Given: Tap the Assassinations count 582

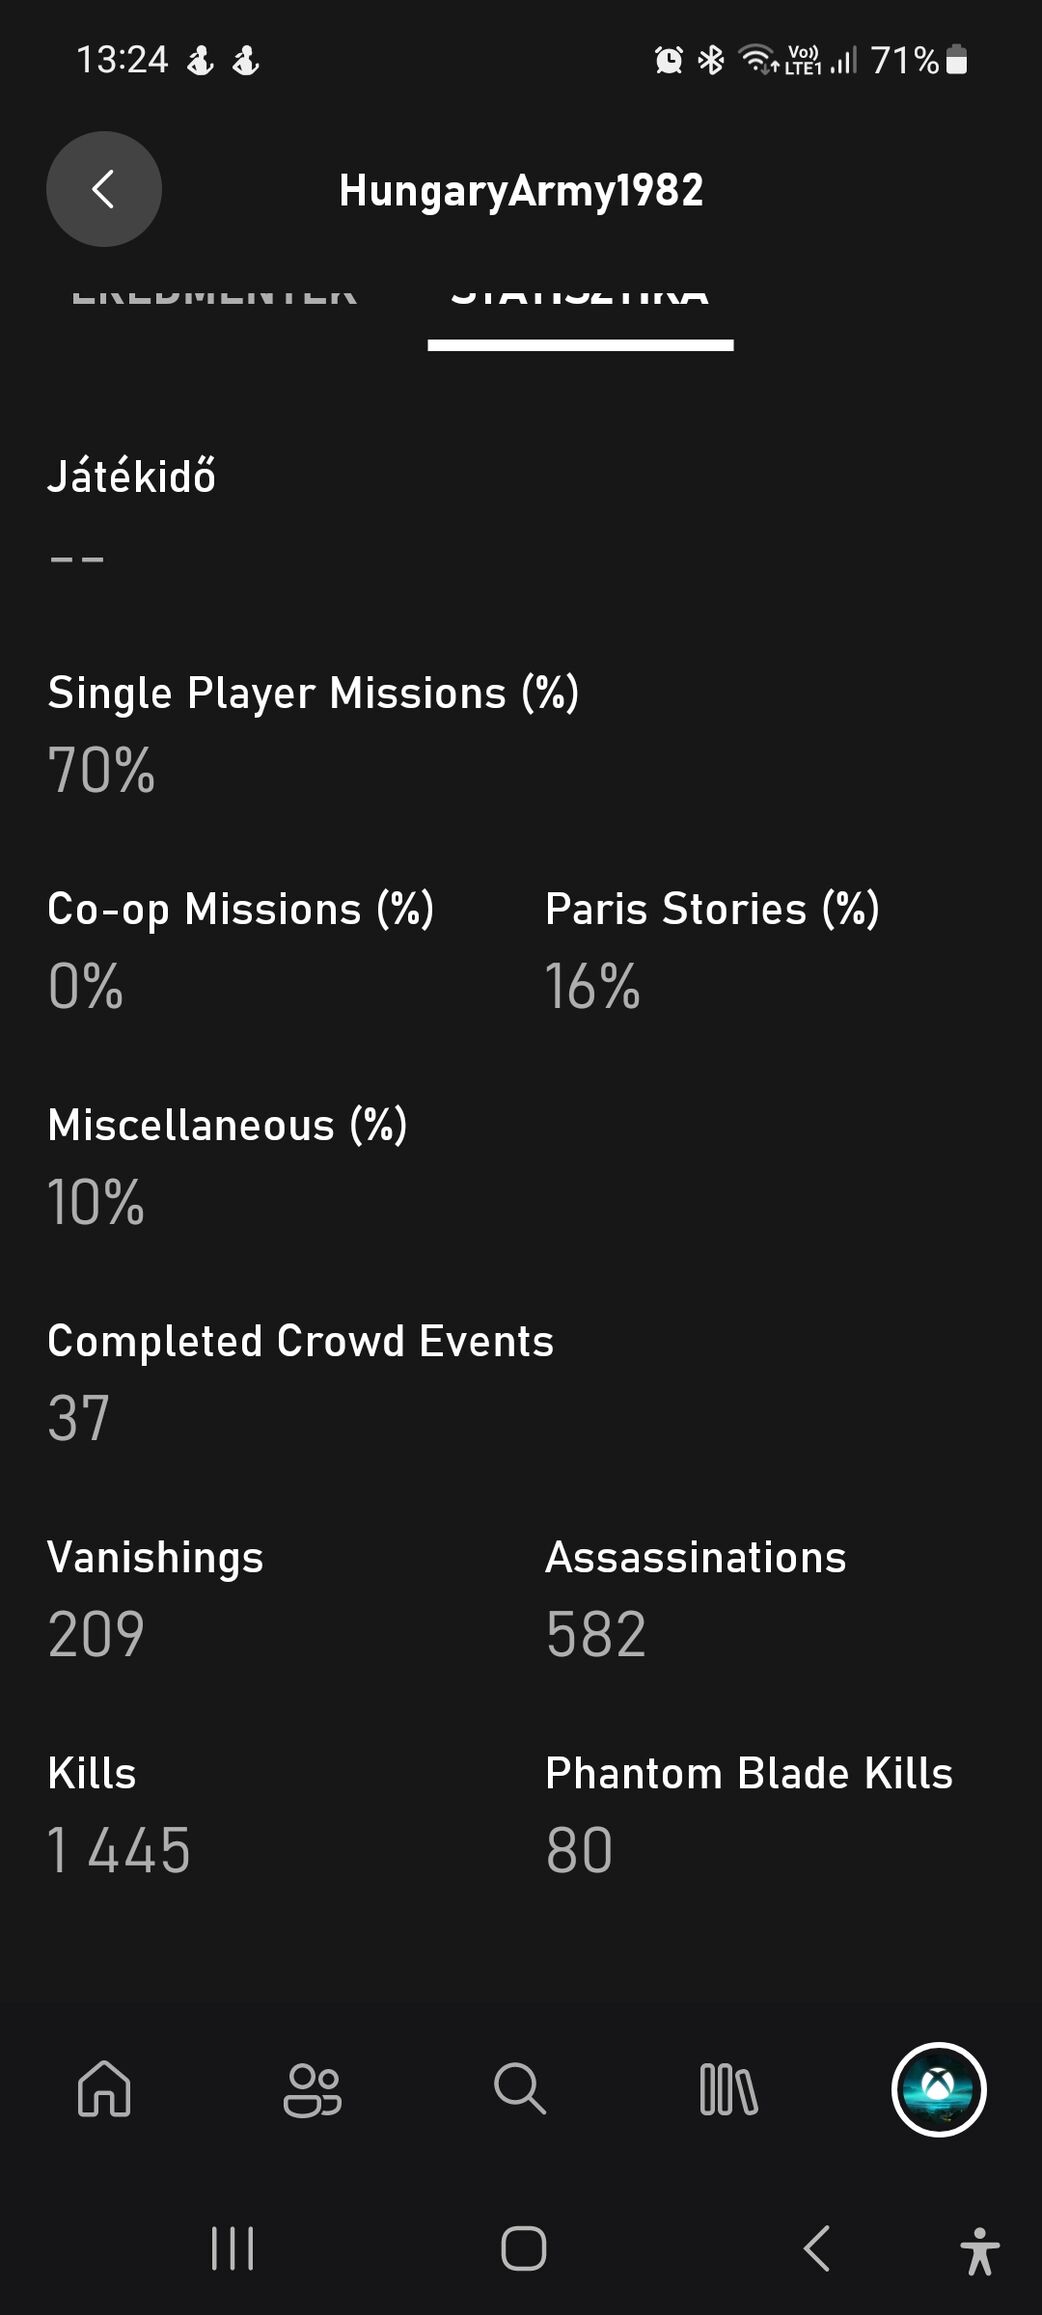Looking at the screenshot, I should (596, 1634).
